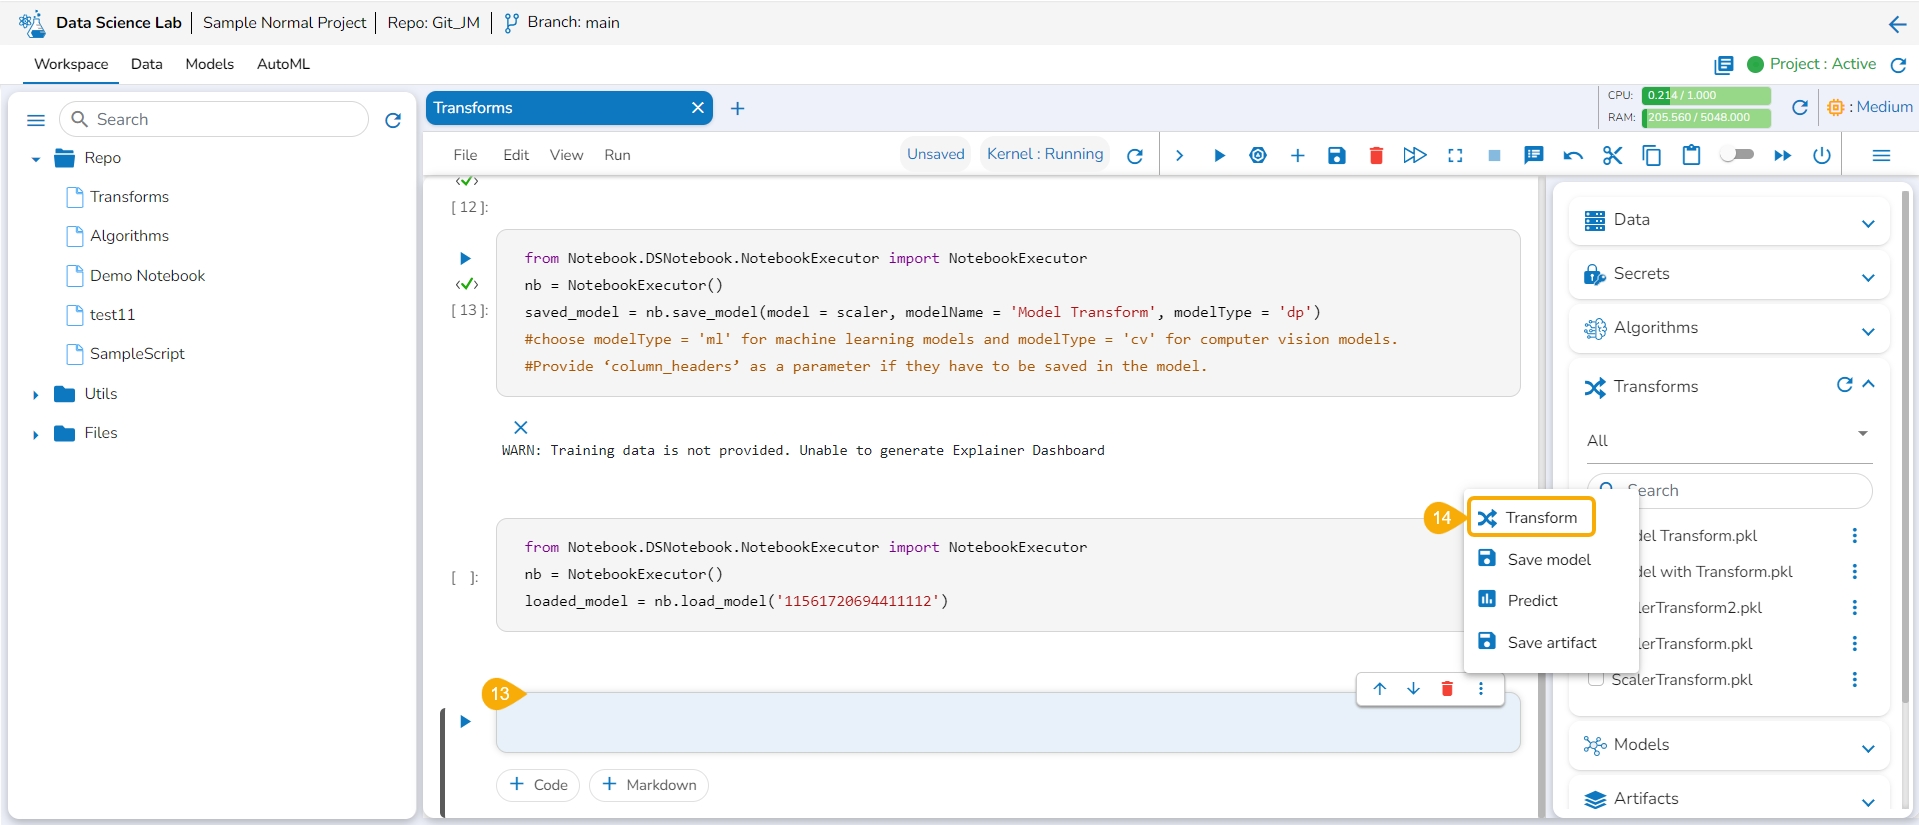Restart kernel using icon beside Kernel: Running
1919x825 pixels.
click(1135, 156)
